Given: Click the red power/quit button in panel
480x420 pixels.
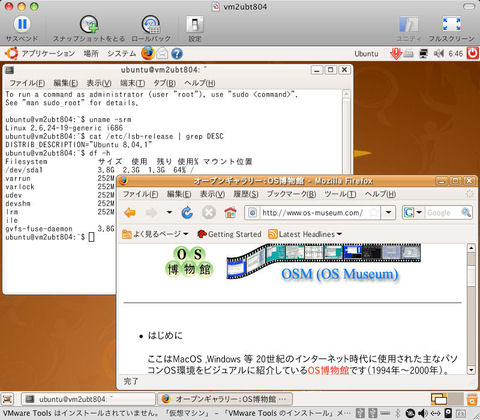Looking at the screenshot, I should (x=473, y=53).
